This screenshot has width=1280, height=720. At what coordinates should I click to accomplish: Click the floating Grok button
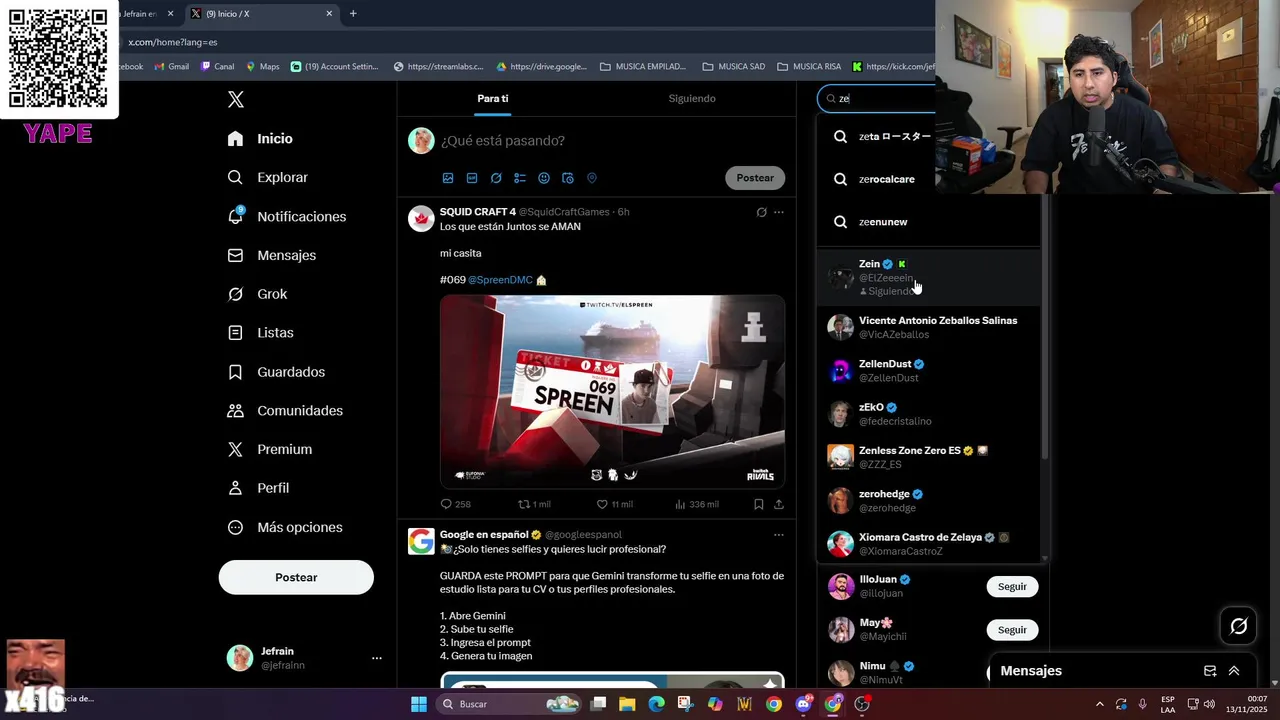click(x=1238, y=626)
